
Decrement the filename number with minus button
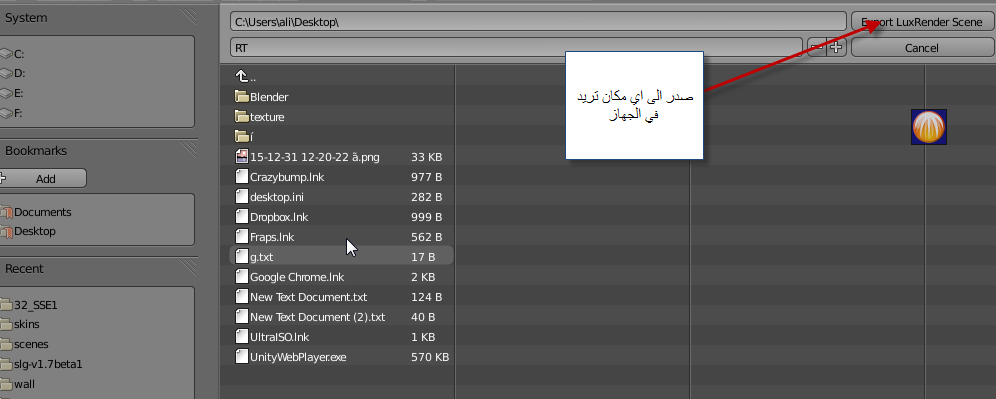(x=816, y=47)
